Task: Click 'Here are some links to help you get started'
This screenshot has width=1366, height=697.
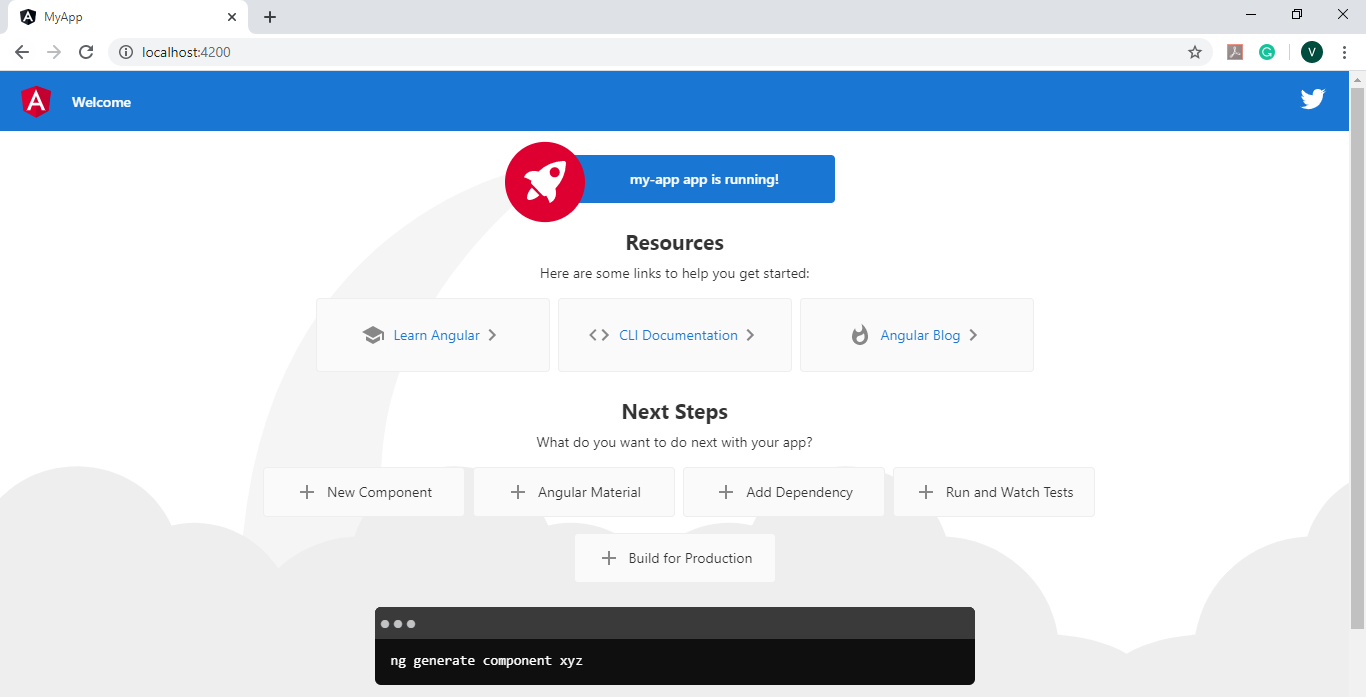Action: [675, 273]
